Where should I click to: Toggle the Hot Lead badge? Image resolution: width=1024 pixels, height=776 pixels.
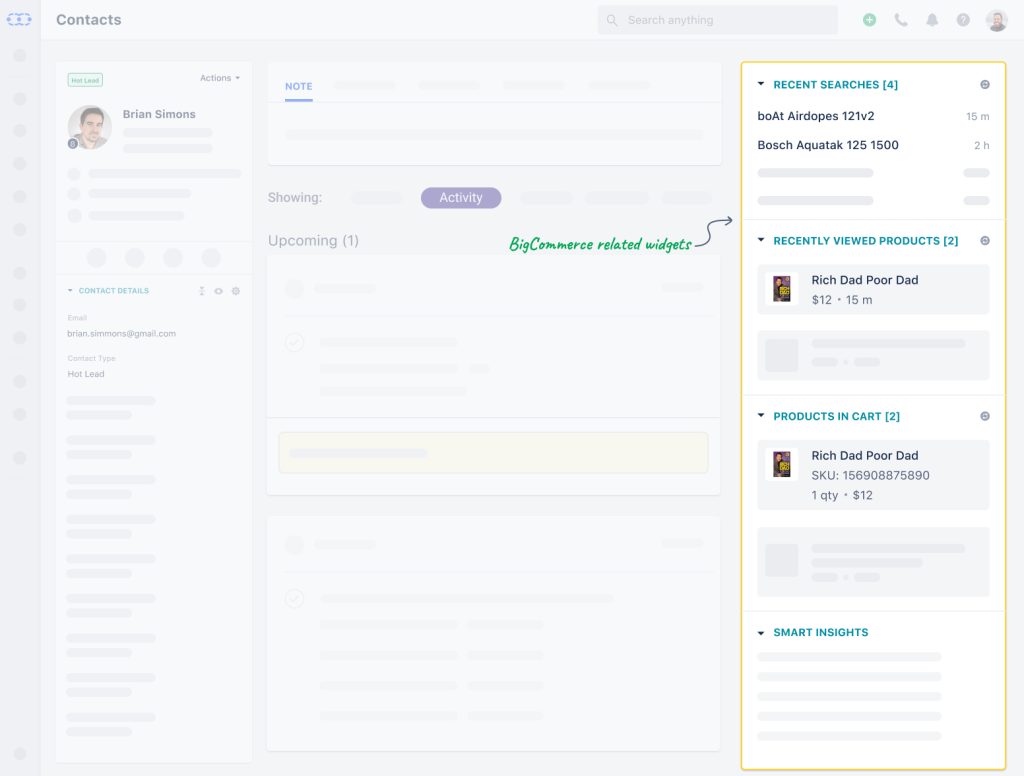84,79
